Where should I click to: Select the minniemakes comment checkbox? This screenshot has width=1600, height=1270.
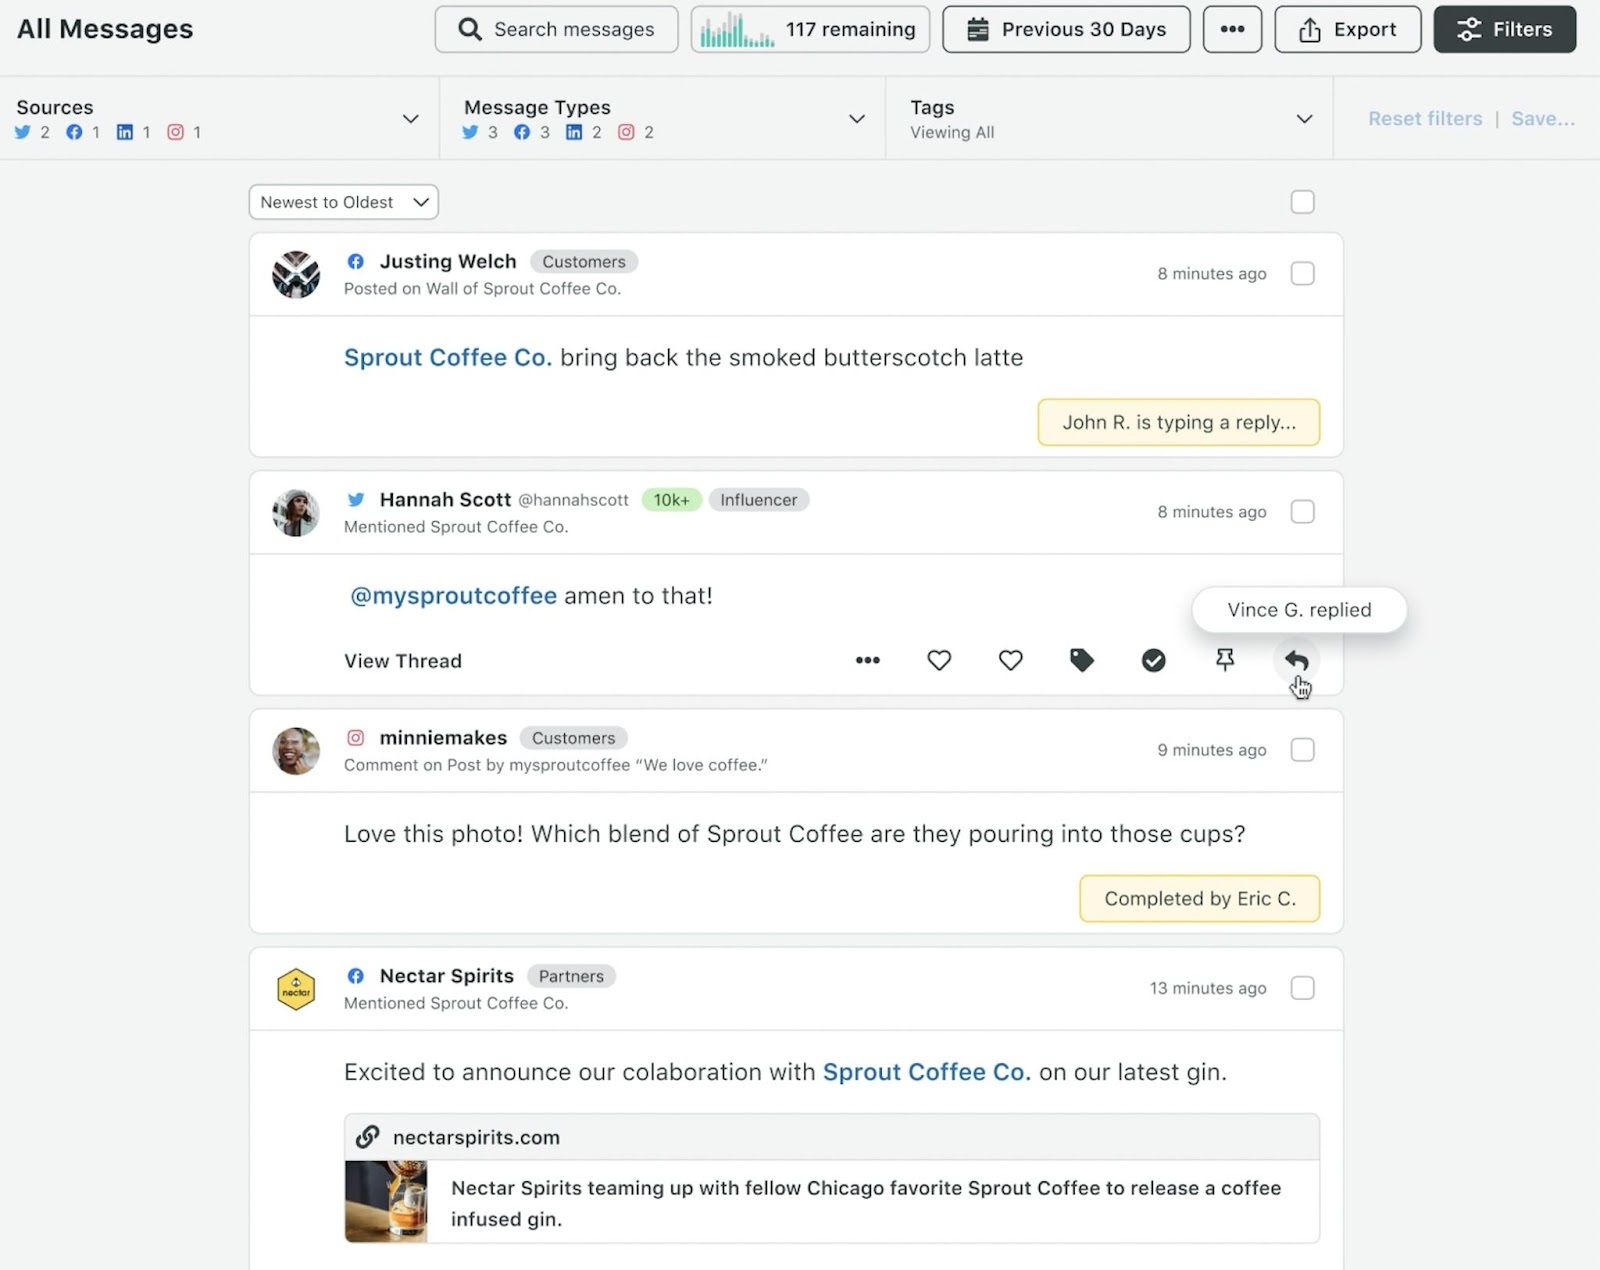pyautogui.click(x=1302, y=749)
